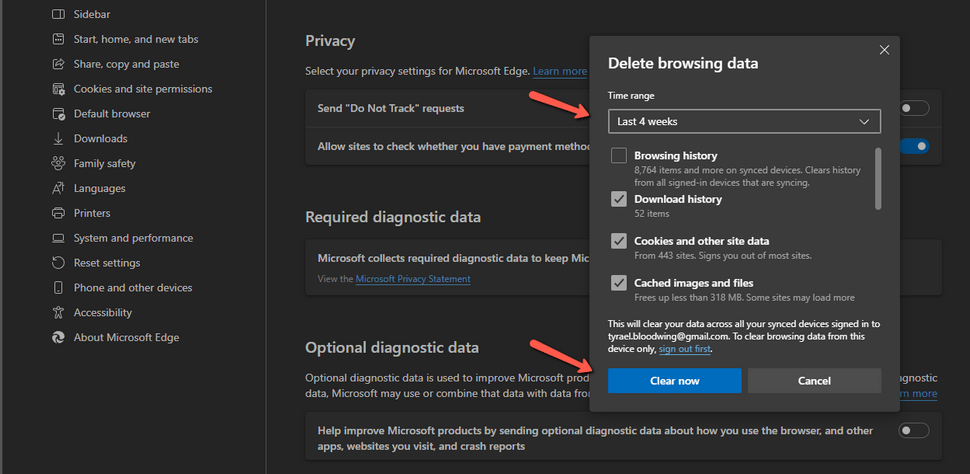The height and width of the screenshot is (474, 970).
Task: Click the Cancel button
Action: tap(814, 381)
